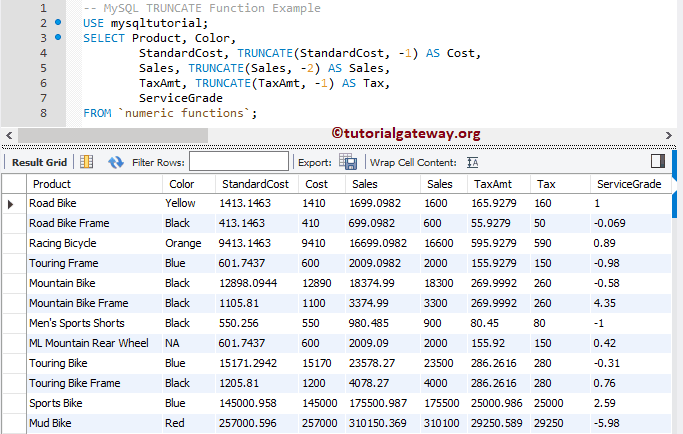Click line number 5 in gutter

pos(43,68)
